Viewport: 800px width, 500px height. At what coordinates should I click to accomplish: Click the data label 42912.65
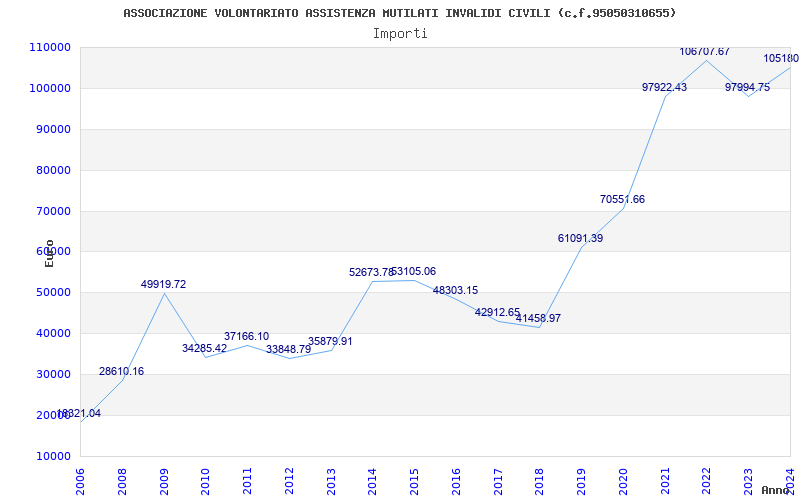497,312
